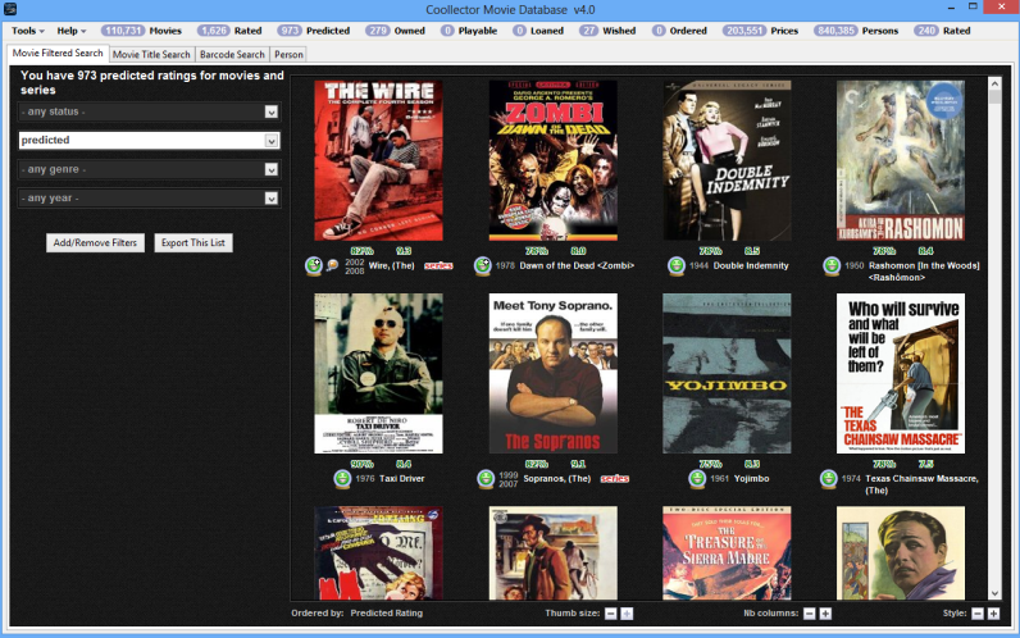1020x638 pixels.
Task: Click green icon beside Texas Chainsaw Massacre
Action: pos(828,479)
